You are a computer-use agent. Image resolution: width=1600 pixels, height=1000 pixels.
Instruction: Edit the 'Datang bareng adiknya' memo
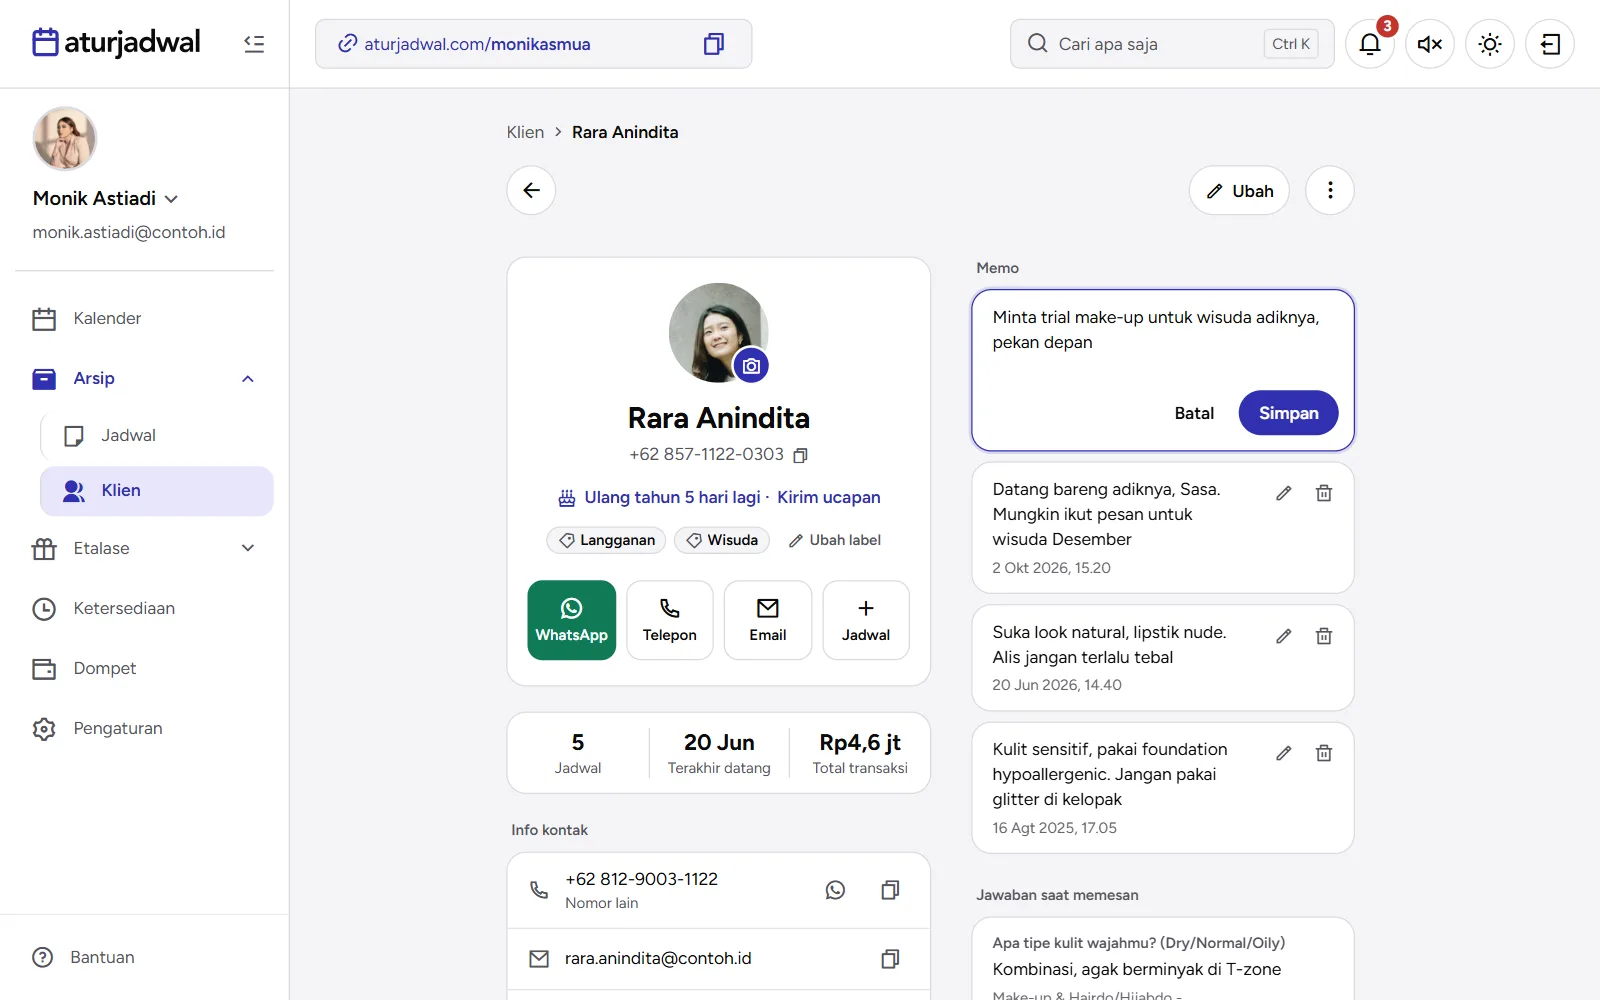click(x=1284, y=493)
